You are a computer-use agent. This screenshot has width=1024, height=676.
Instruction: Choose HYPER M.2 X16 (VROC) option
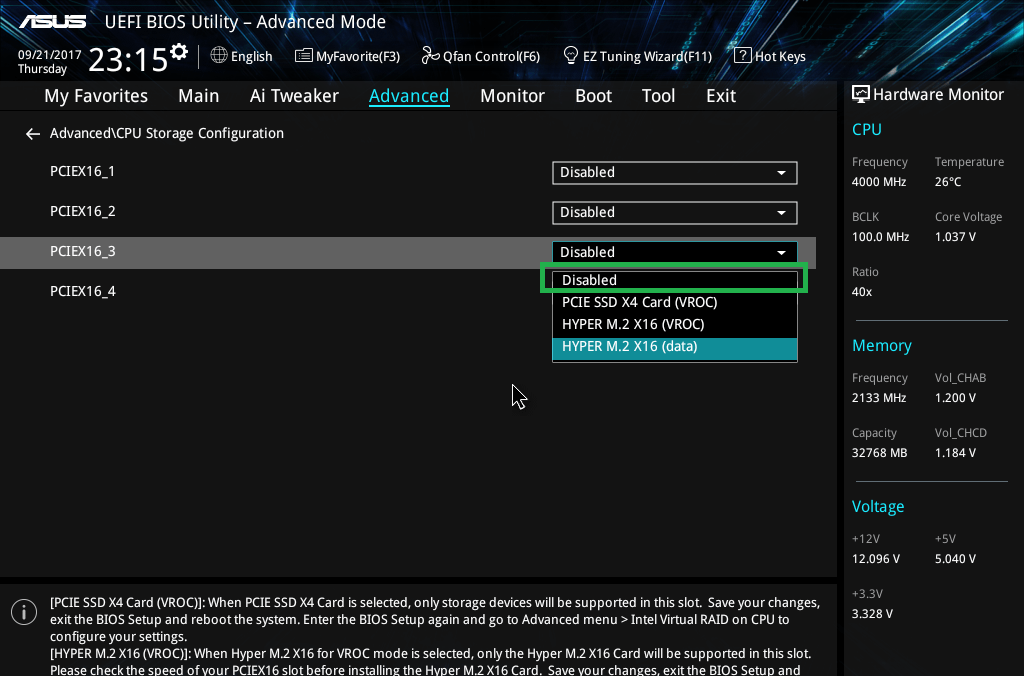click(675, 325)
